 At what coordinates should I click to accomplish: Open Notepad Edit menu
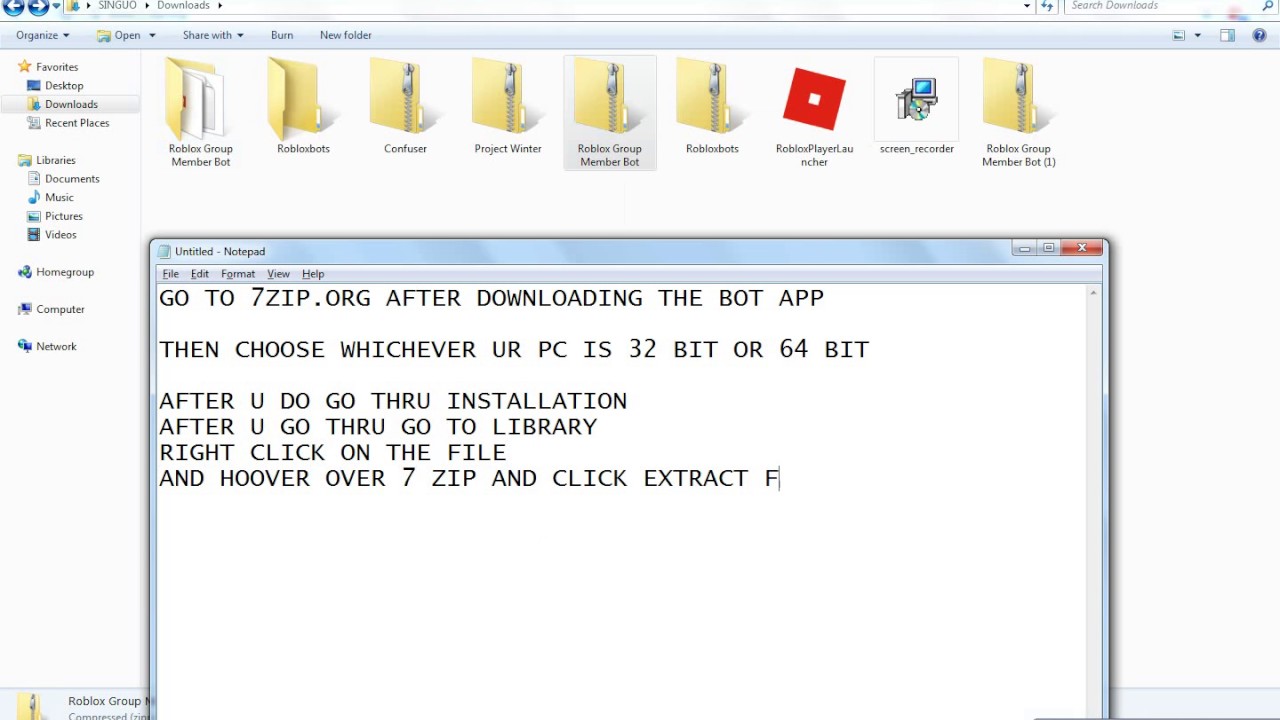click(x=200, y=274)
